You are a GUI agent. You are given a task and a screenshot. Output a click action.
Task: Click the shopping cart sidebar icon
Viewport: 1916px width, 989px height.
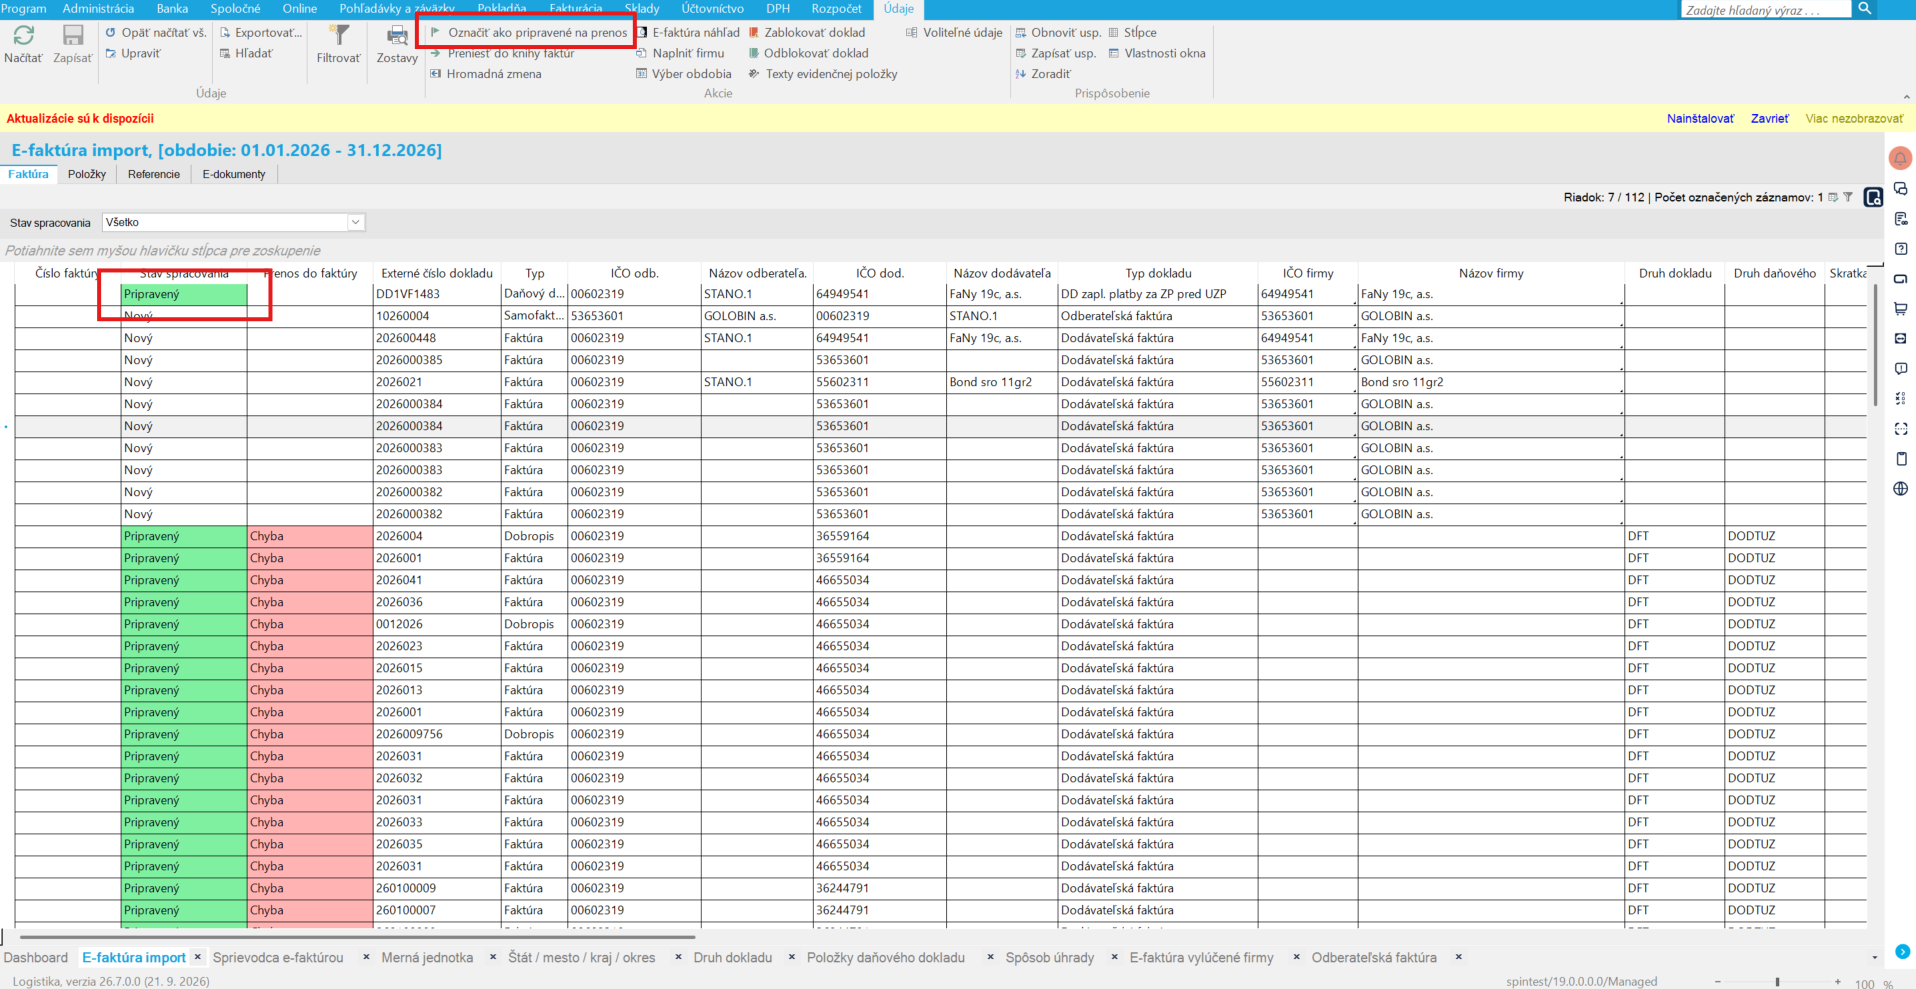(1901, 309)
